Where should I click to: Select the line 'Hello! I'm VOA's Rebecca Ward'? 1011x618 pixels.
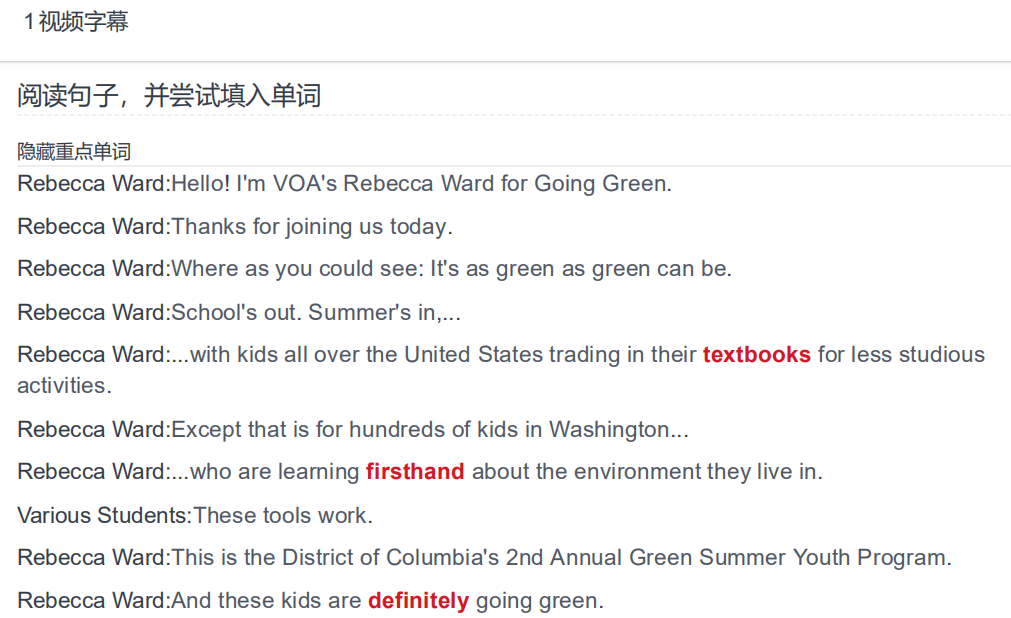click(x=344, y=184)
